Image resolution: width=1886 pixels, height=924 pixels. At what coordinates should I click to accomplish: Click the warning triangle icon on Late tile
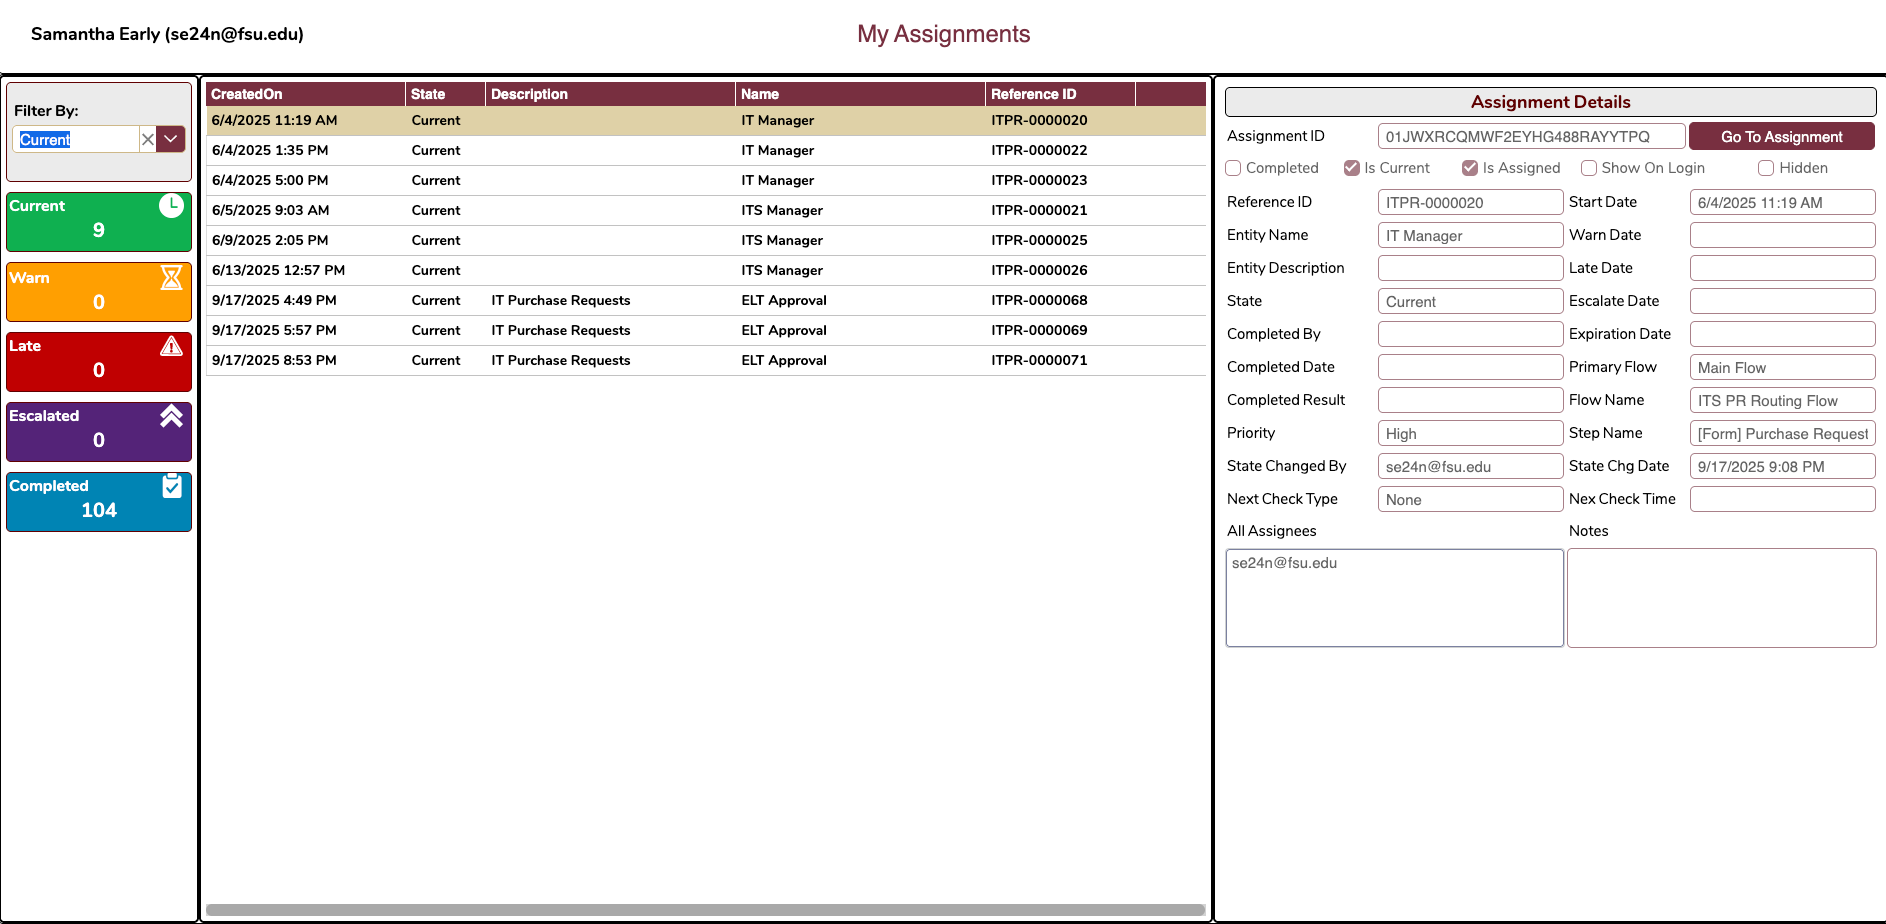point(171,346)
